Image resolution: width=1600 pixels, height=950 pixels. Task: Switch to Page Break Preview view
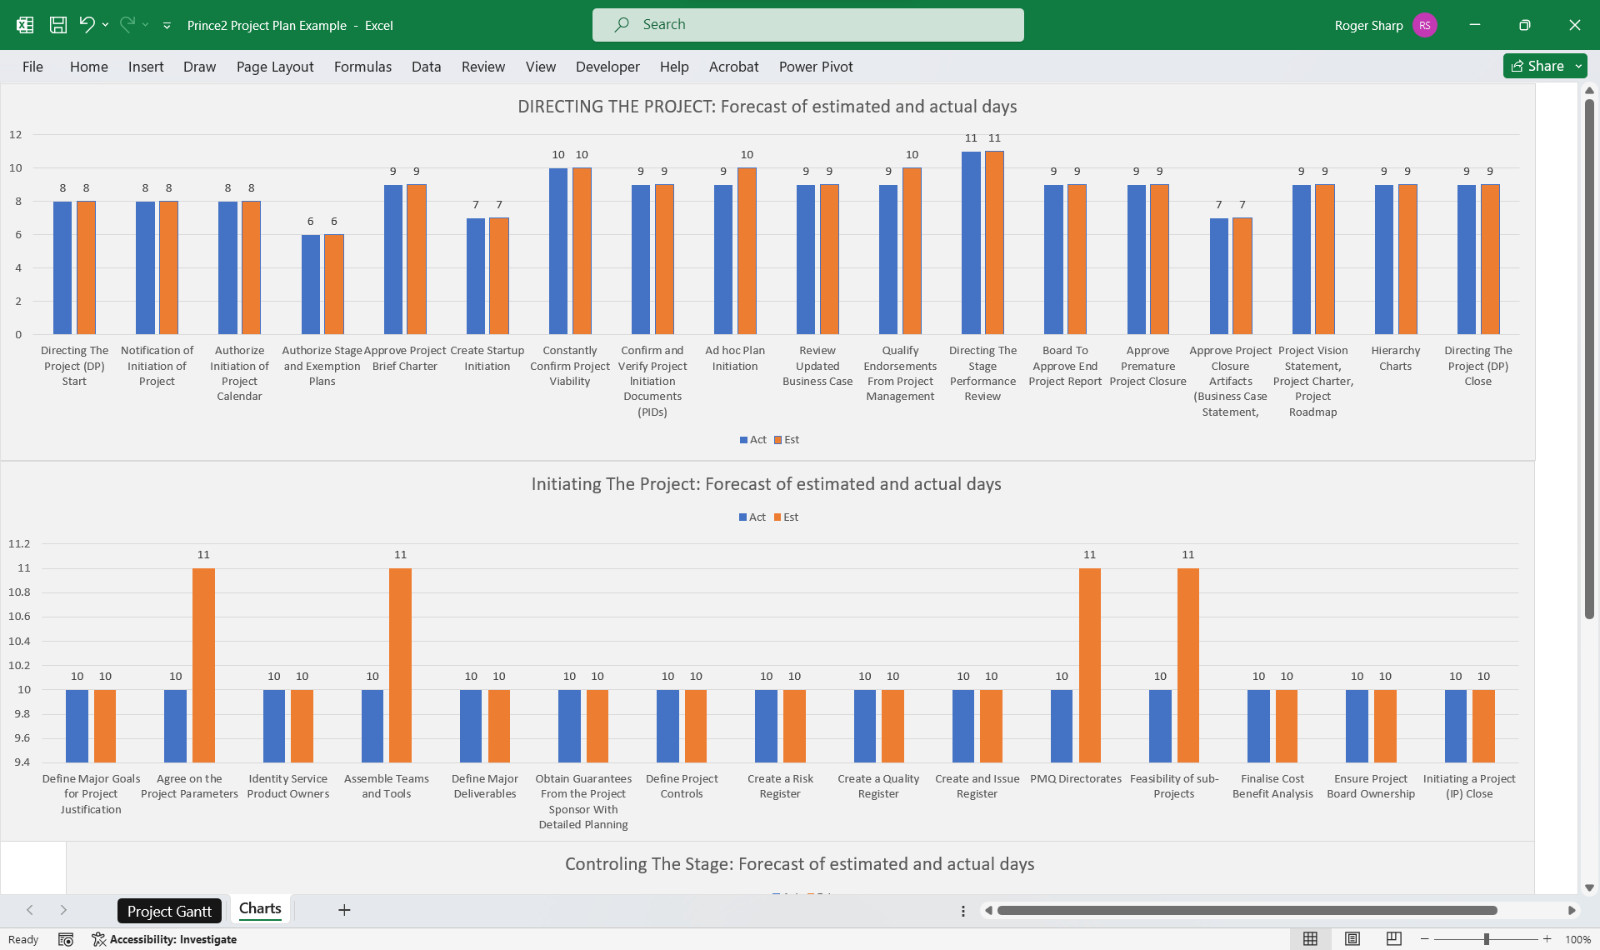tap(1393, 939)
